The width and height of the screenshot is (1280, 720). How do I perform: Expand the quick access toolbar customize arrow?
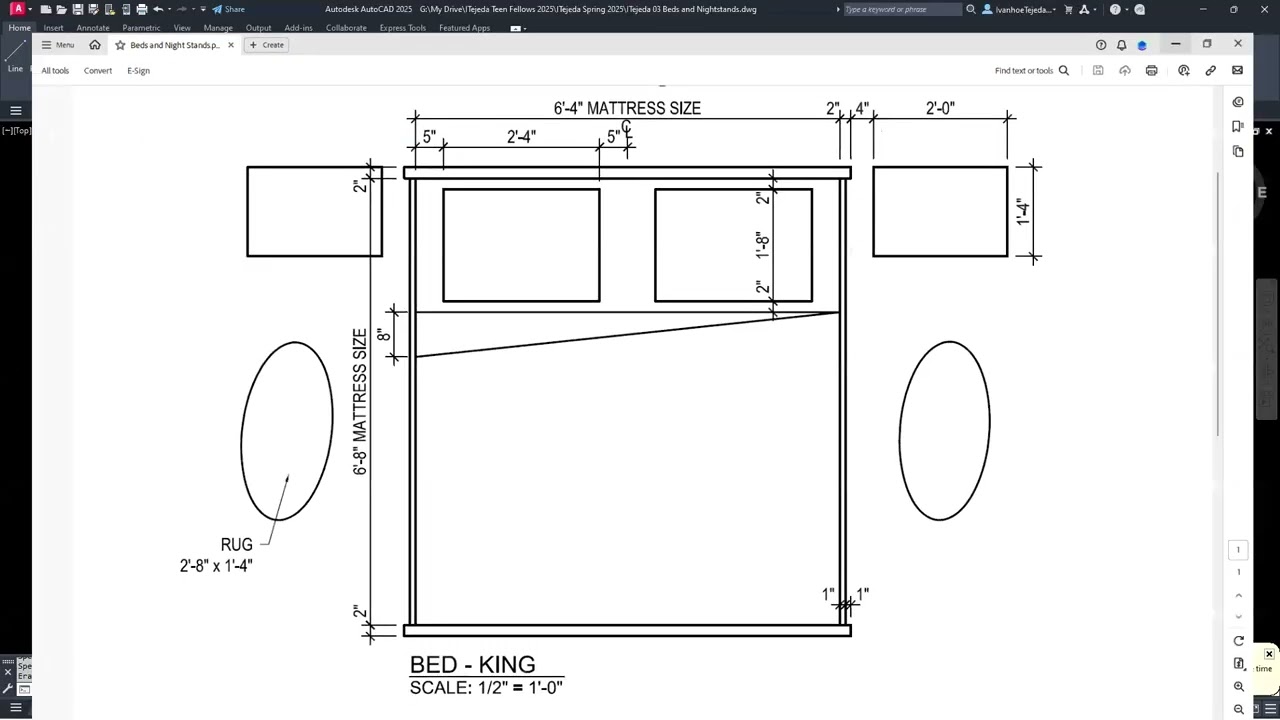coord(203,9)
